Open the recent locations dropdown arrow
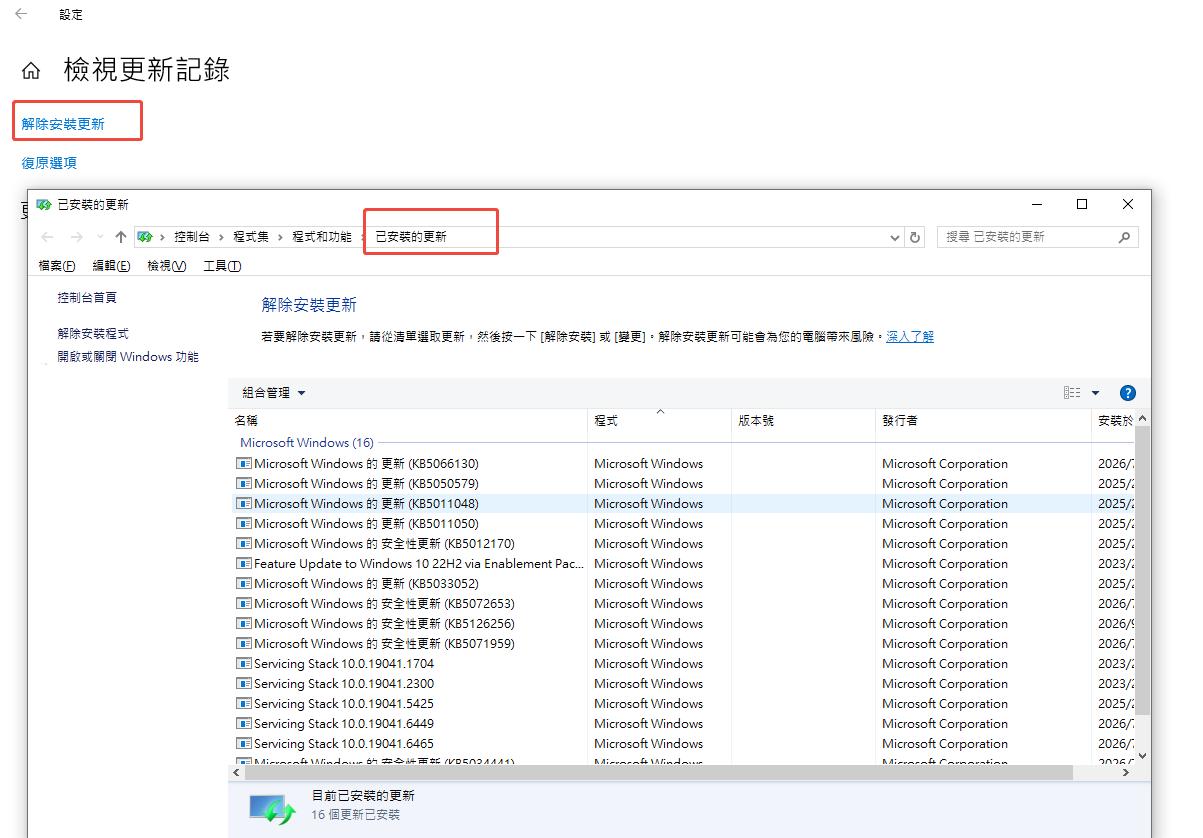The width and height of the screenshot is (1203, 838). tap(99, 237)
